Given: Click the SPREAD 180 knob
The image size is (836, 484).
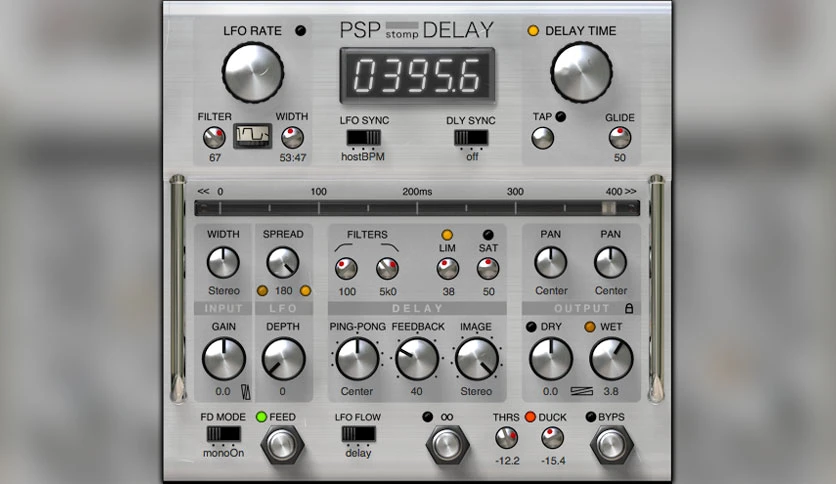Looking at the screenshot, I should (x=283, y=263).
